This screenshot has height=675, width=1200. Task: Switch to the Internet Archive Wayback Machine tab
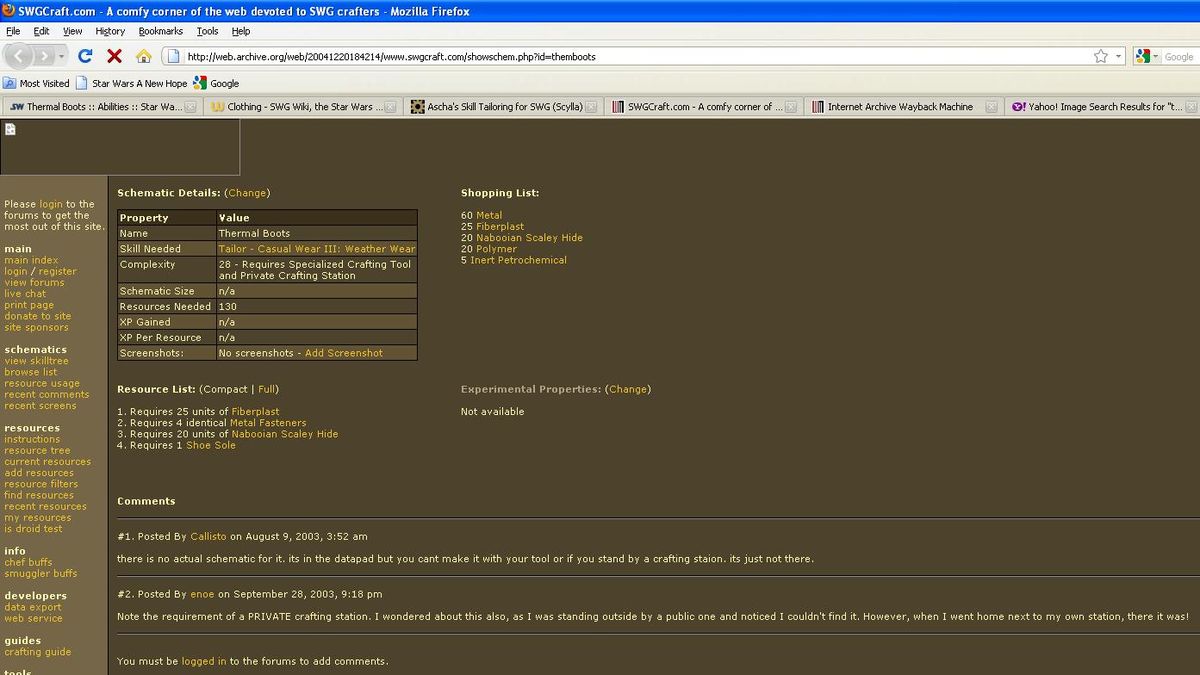[x=899, y=107]
